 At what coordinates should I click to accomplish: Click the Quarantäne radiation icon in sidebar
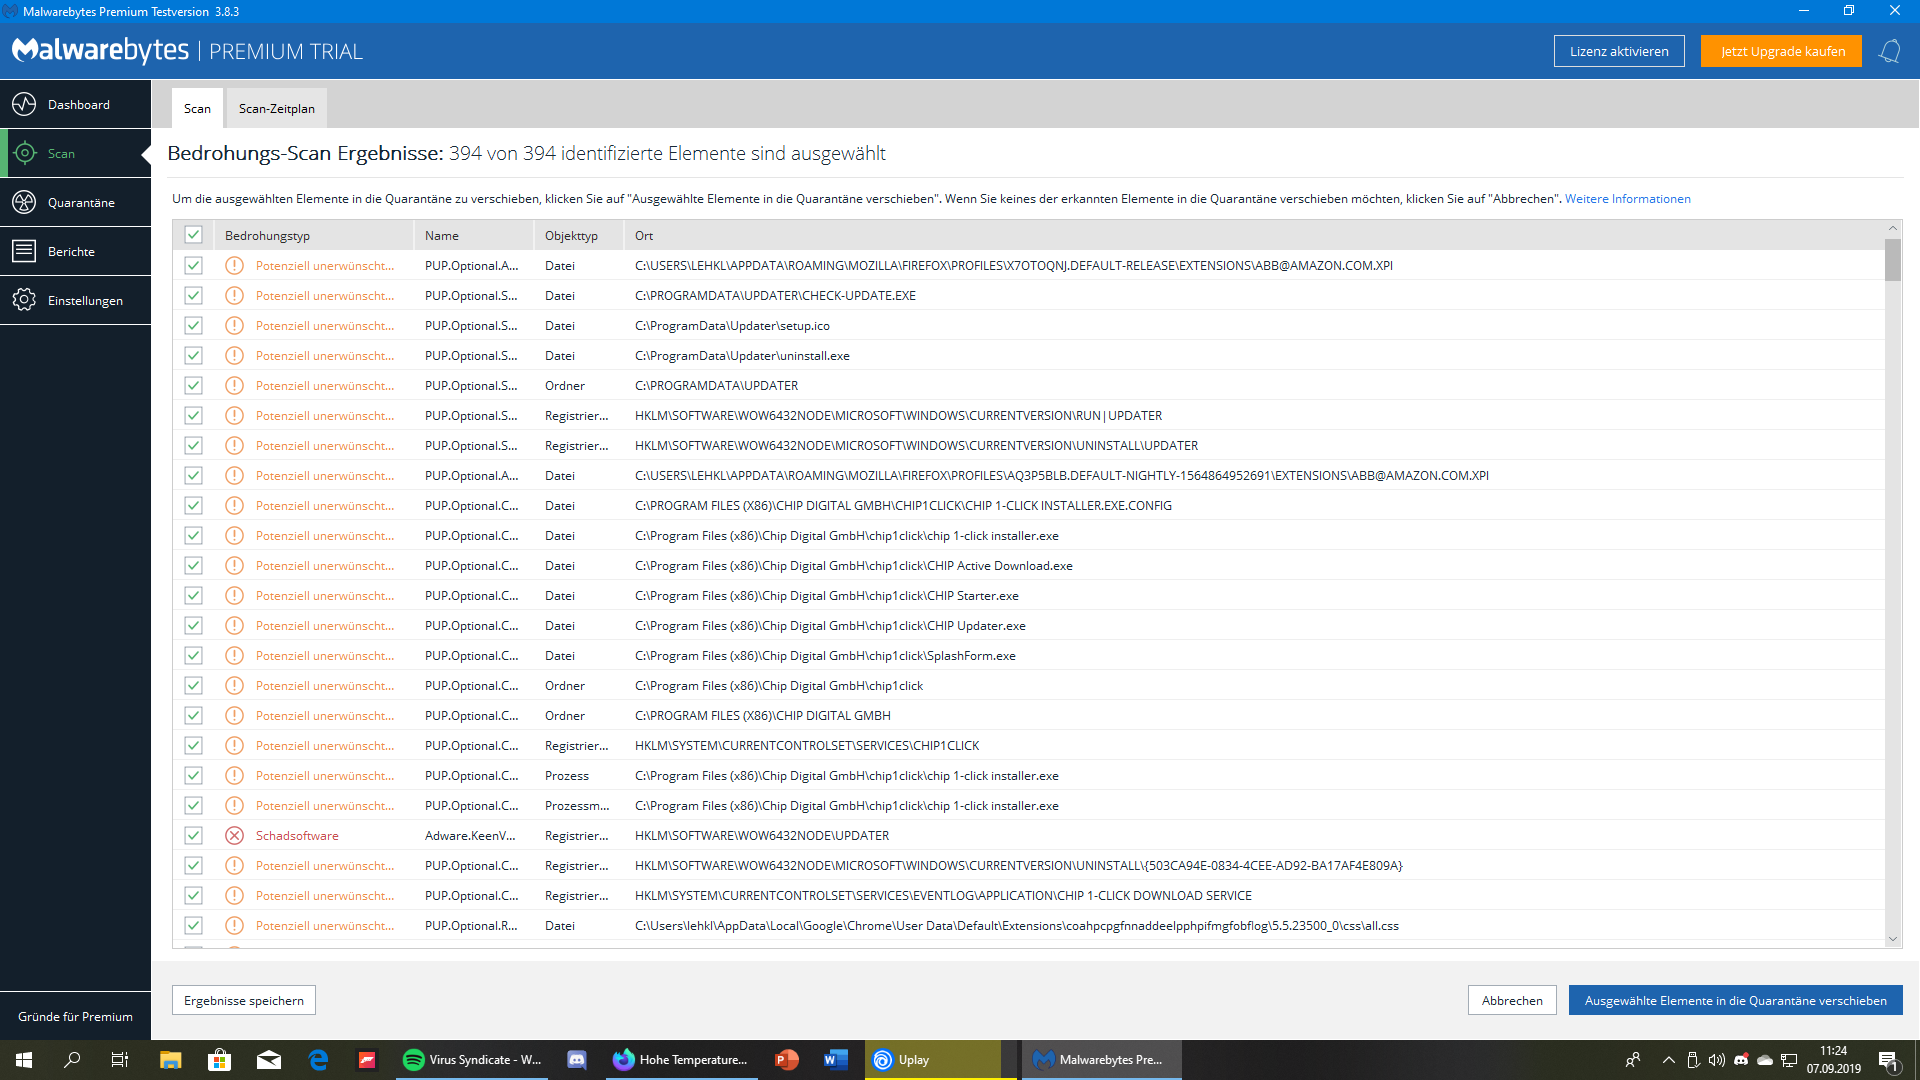point(24,202)
